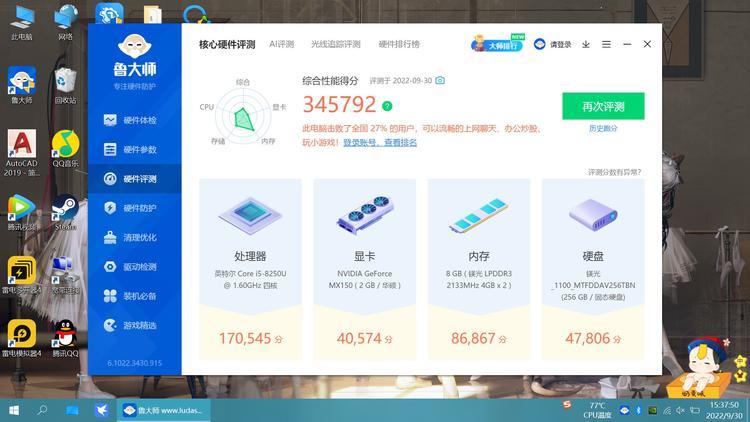Click the 登录账号, 查看排名 link
Viewport: 750px width, 422px height.
click(380, 143)
